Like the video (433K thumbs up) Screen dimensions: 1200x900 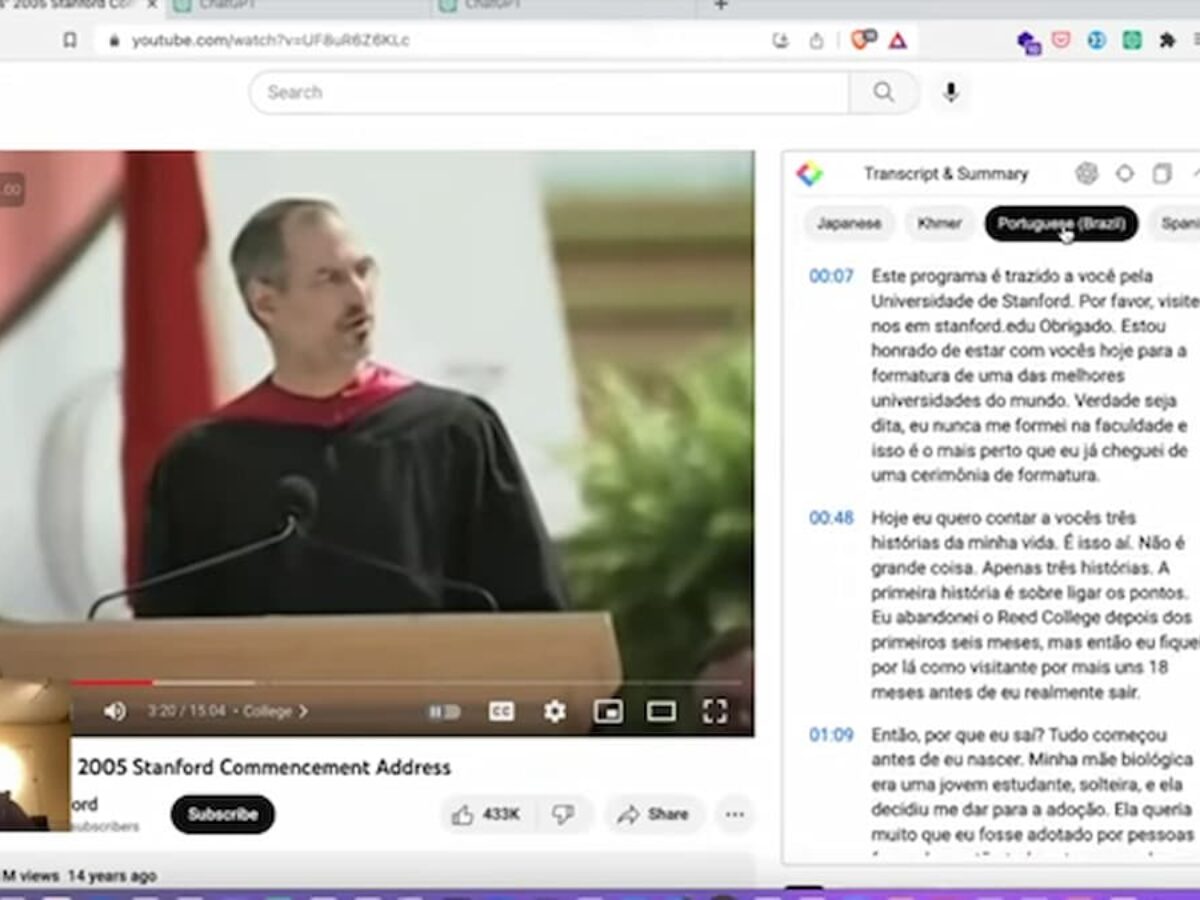pos(487,815)
